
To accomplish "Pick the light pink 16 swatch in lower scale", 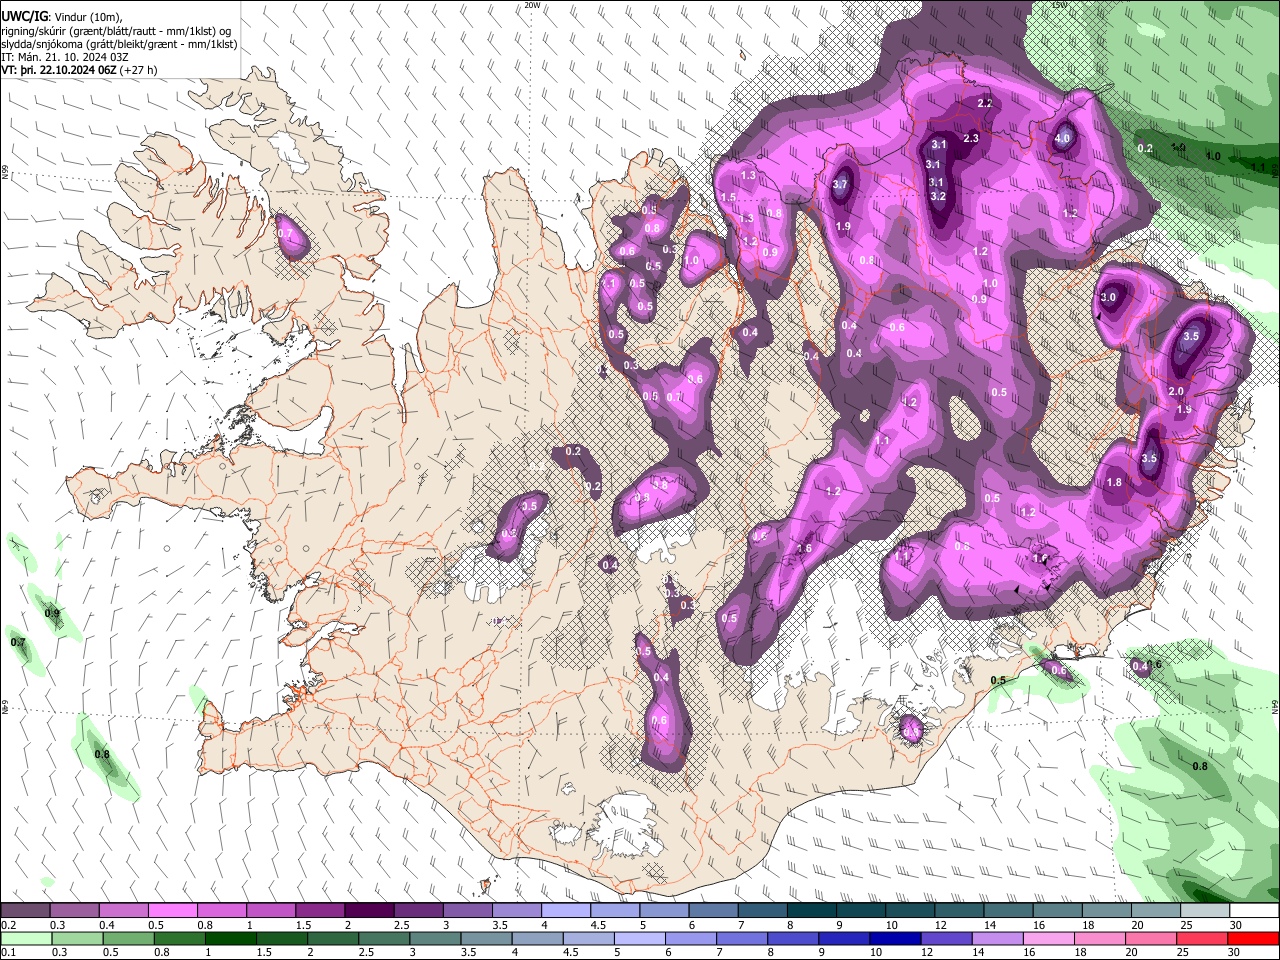I will 1048,938.
